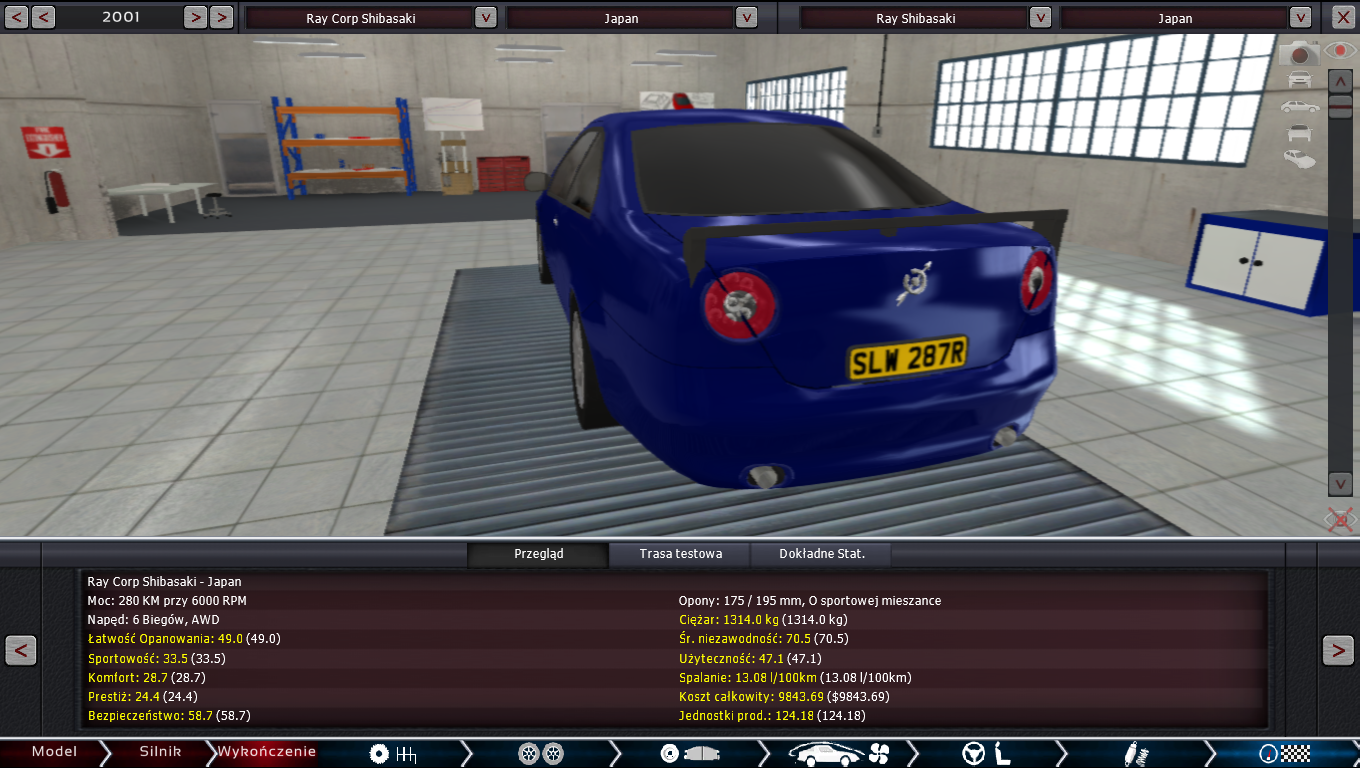Open the first Japan dropdown arrow

[746, 18]
